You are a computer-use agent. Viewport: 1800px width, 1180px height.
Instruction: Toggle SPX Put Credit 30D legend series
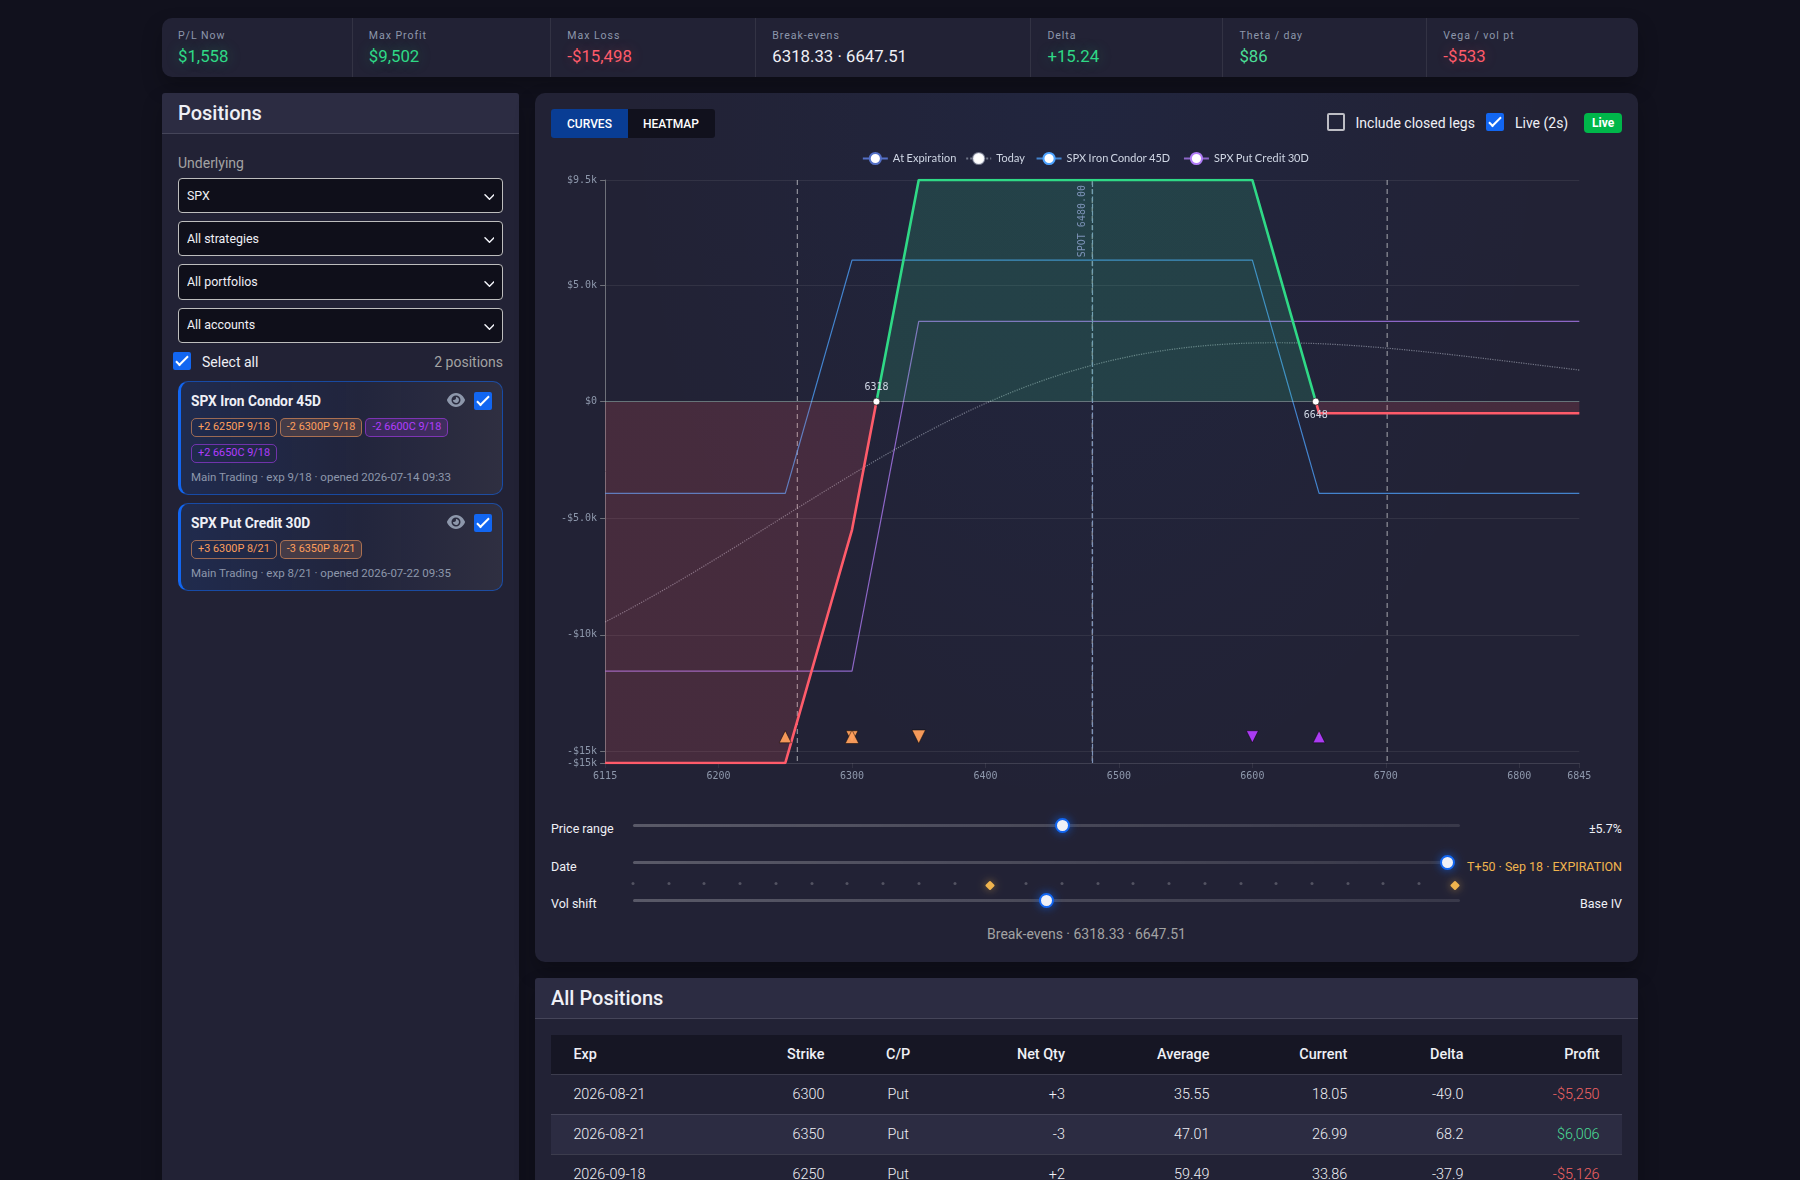1246,158
